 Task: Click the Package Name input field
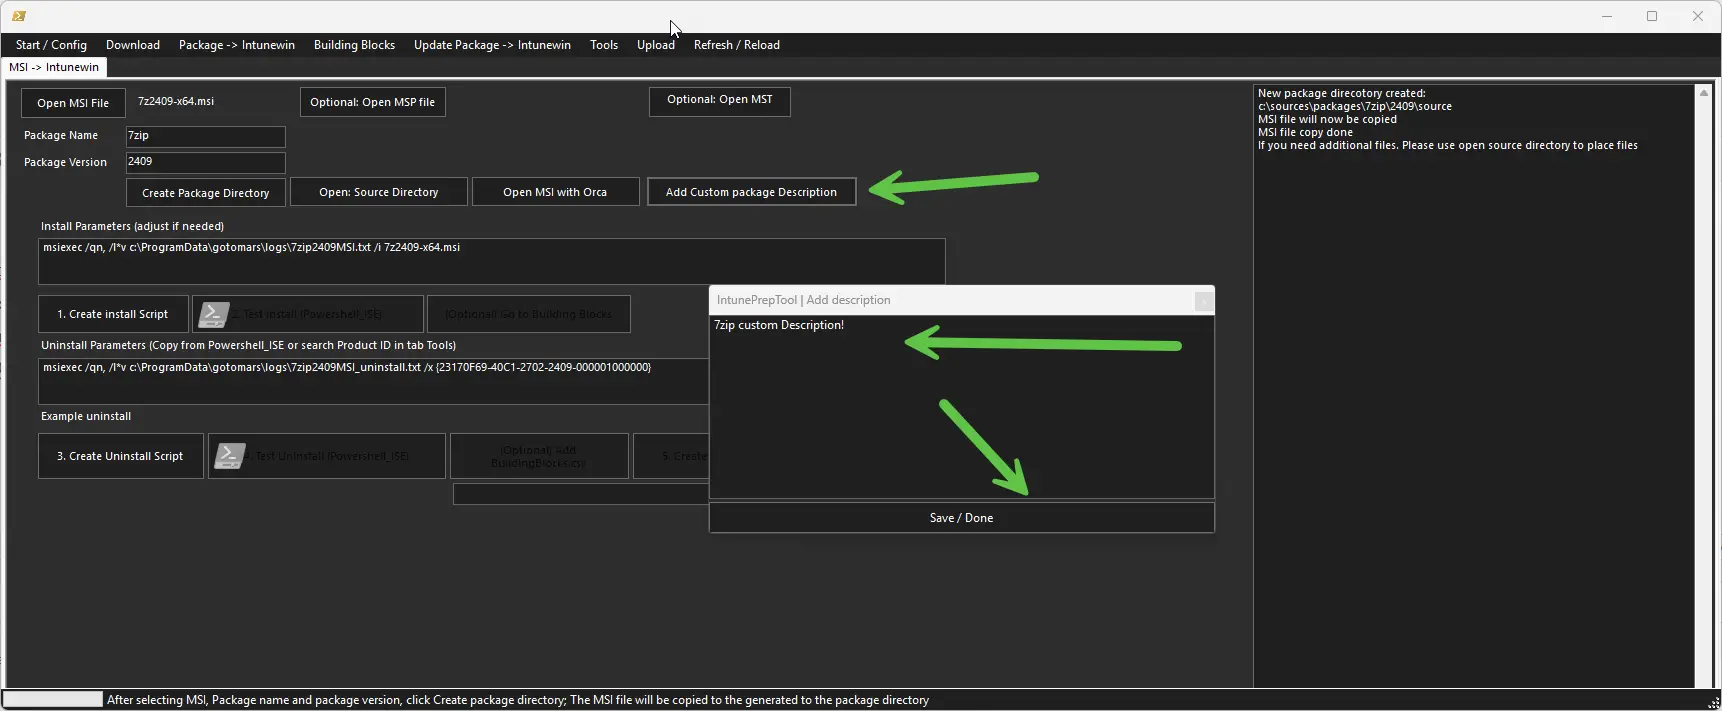206,136
